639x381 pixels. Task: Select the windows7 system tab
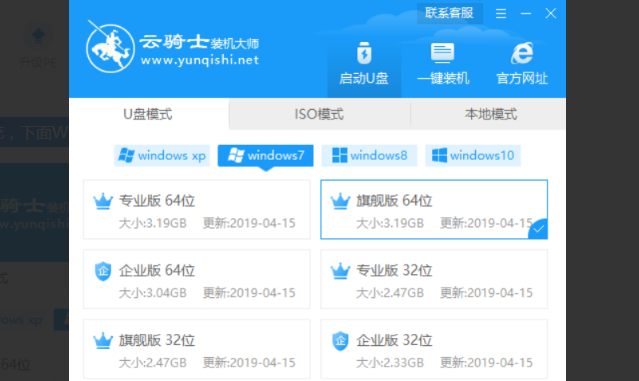[266, 155]
